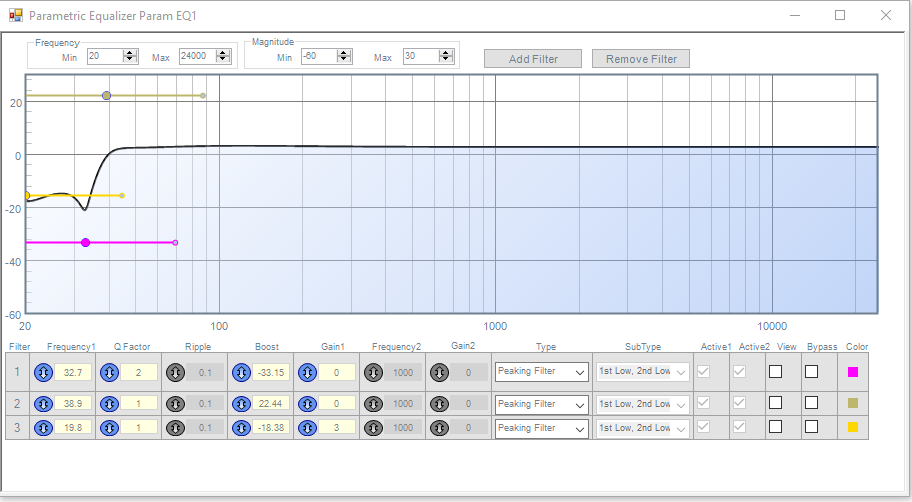Click Frequency Min spinner arrows
This screenshot has width=912, height=502.
tap(130, 56)
